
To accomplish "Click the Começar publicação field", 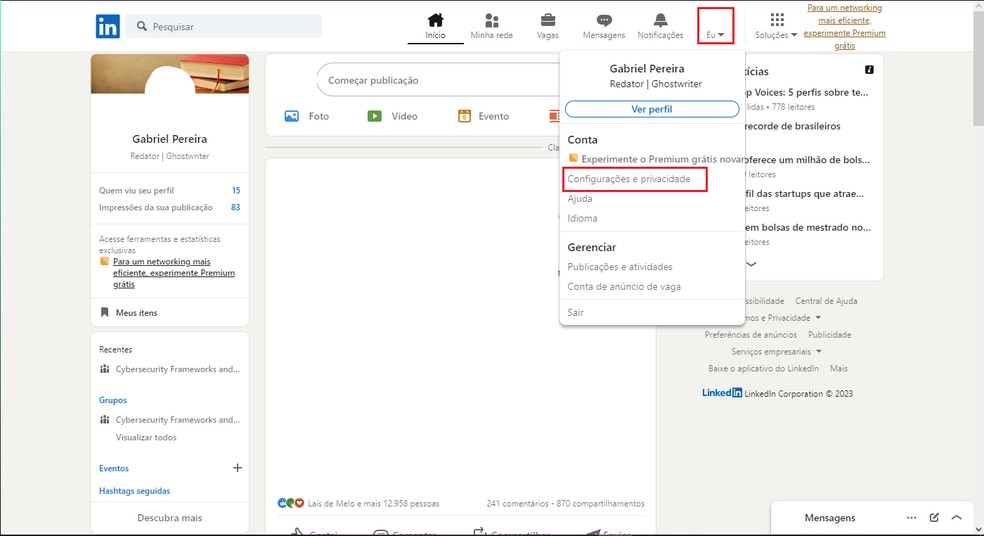I will [x=438, y=80].
